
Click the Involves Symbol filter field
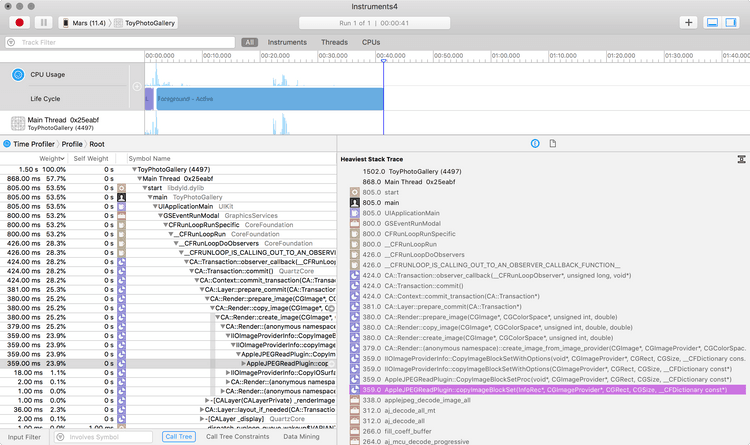pyautogui.click(x=103, y=437)
